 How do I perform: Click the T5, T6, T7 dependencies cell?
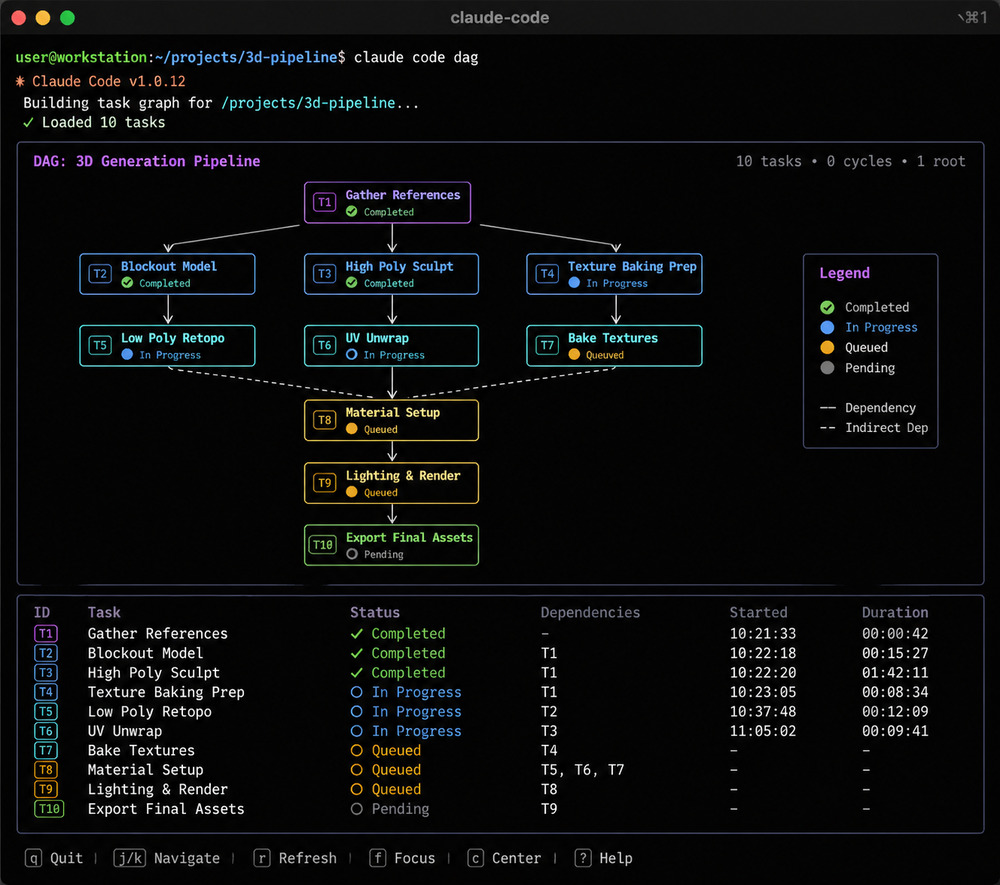coord(582,770)
